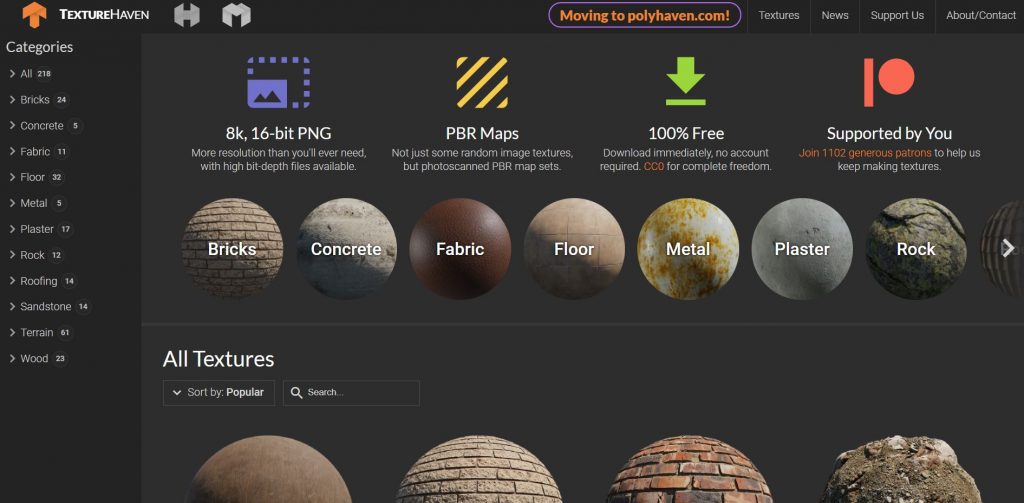
Task: Follow the 'Join 1102 generous patrons' link
Action: click(865, 153)
